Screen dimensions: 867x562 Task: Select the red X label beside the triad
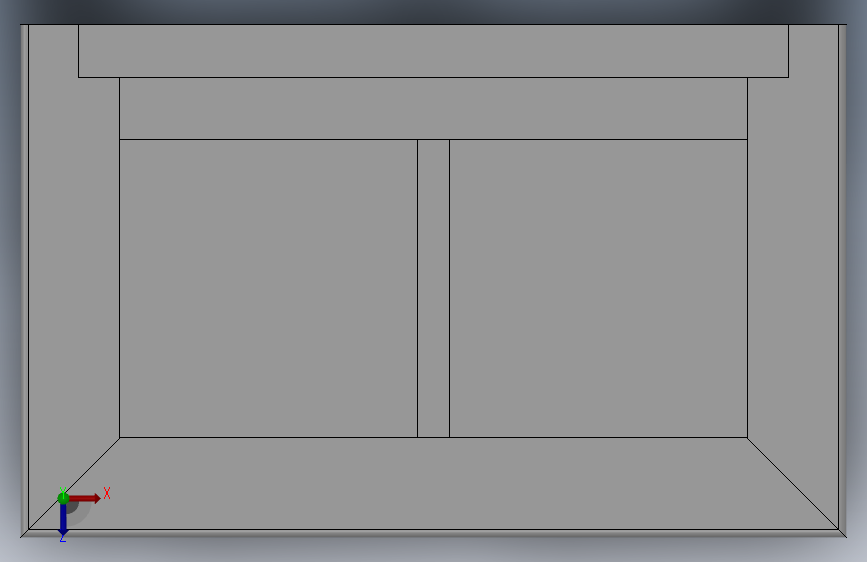pos(107,493)
